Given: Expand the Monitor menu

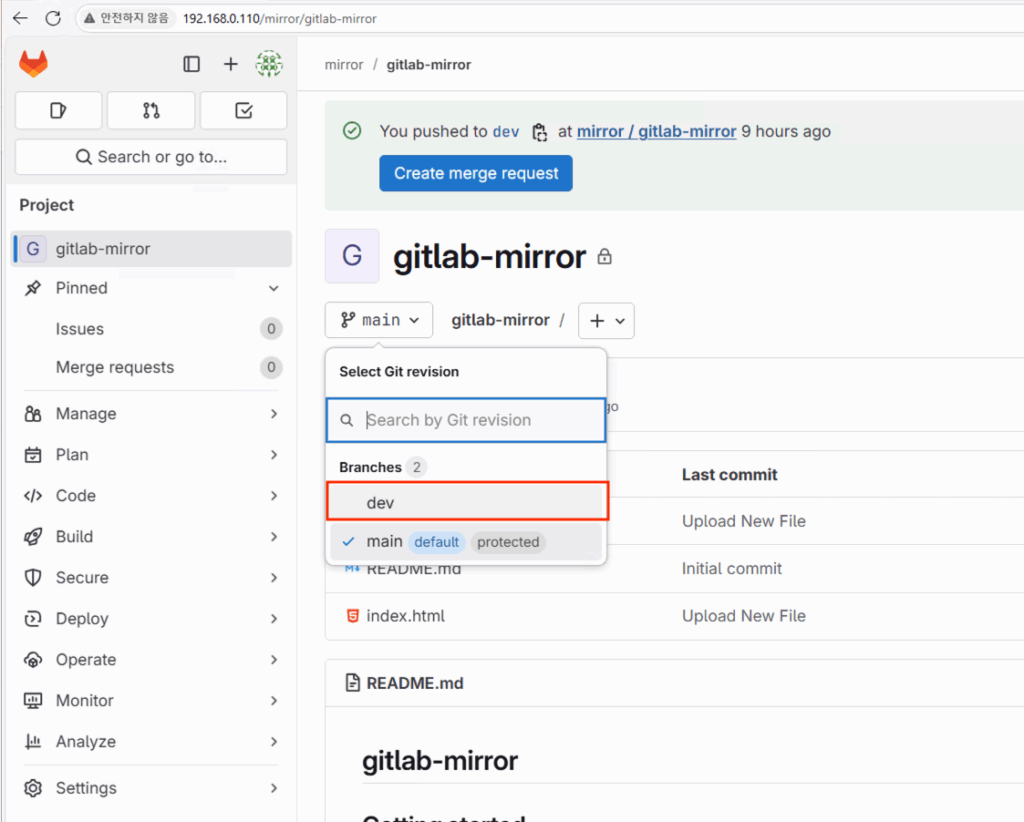Looking at the screenshot, I should 151,701.
